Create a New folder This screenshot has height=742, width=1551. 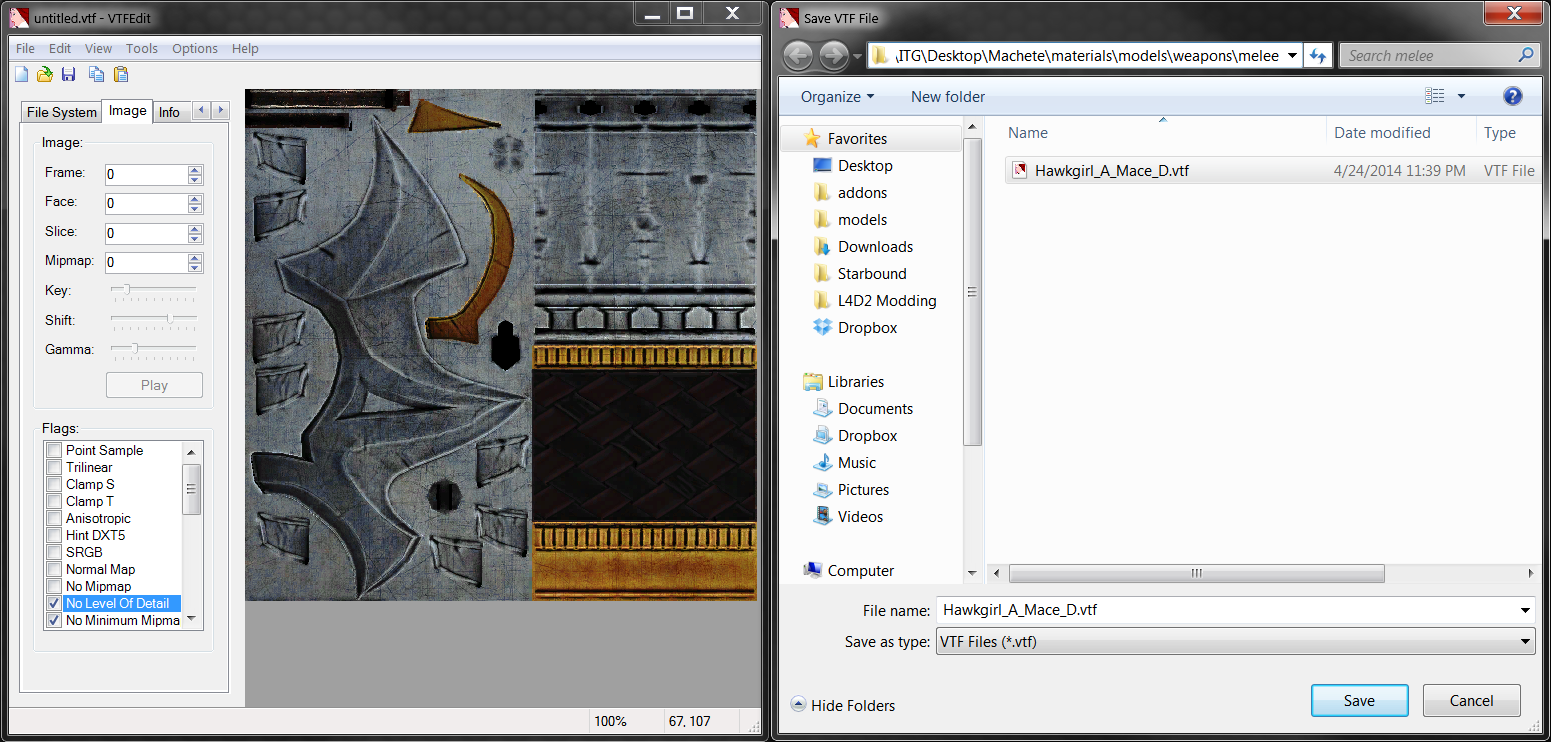pyautogui.click(x=948, y=97)
